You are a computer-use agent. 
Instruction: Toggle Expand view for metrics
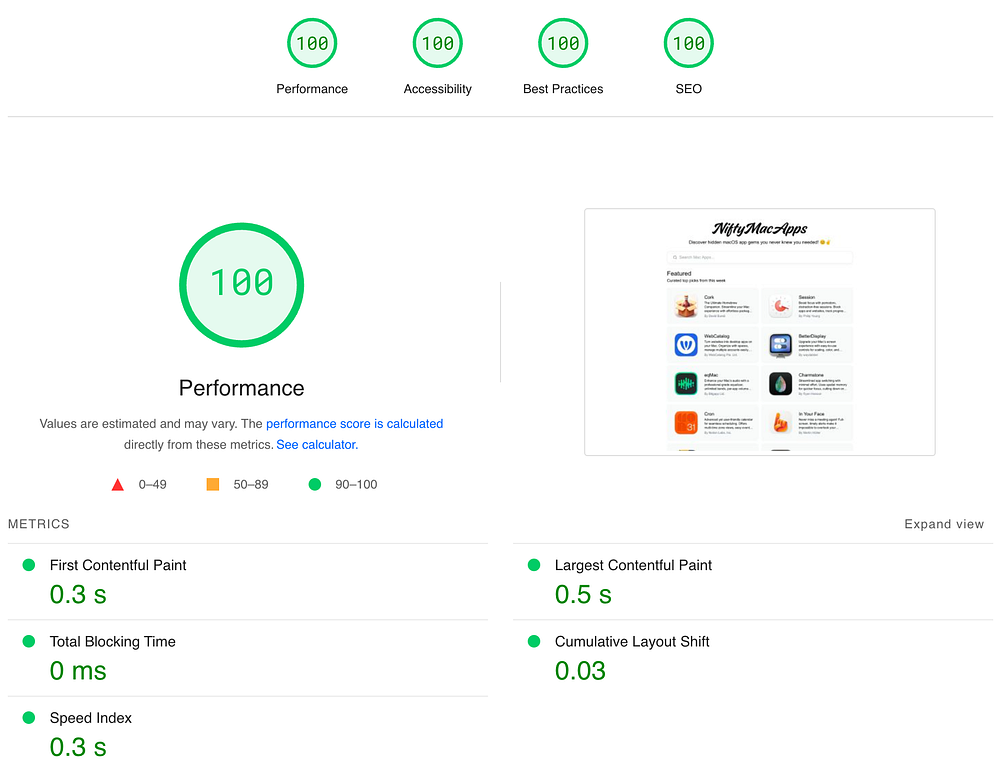tap(944, 524)
